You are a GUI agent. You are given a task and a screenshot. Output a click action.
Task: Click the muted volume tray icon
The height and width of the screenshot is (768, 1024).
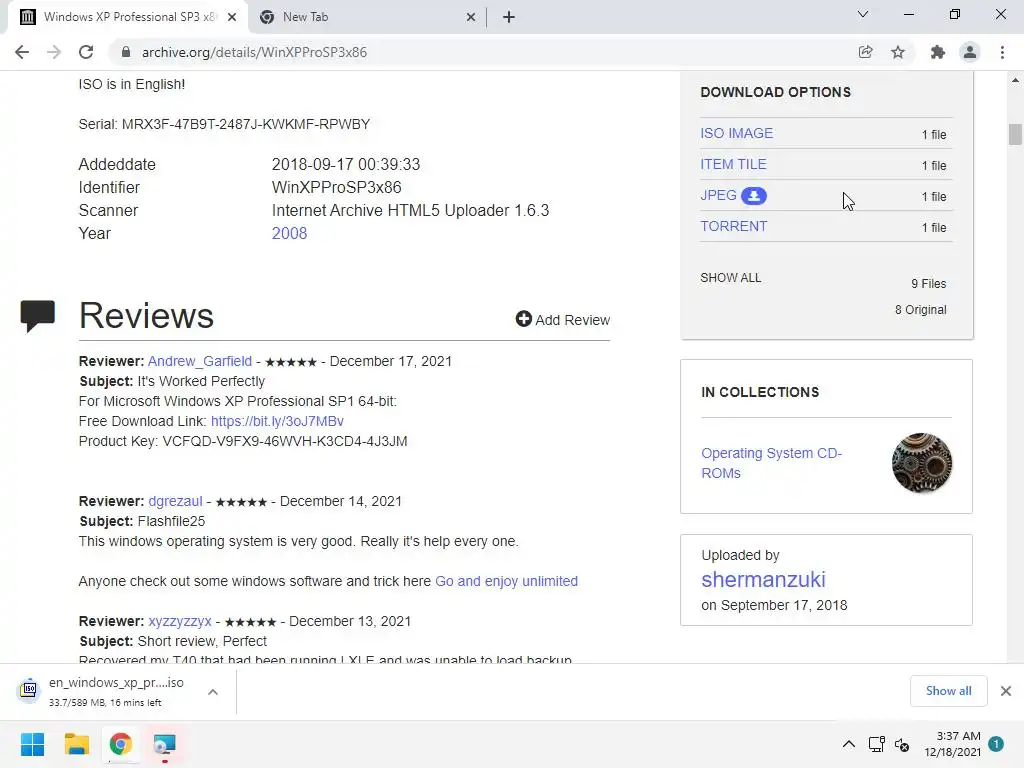point(902,744)
